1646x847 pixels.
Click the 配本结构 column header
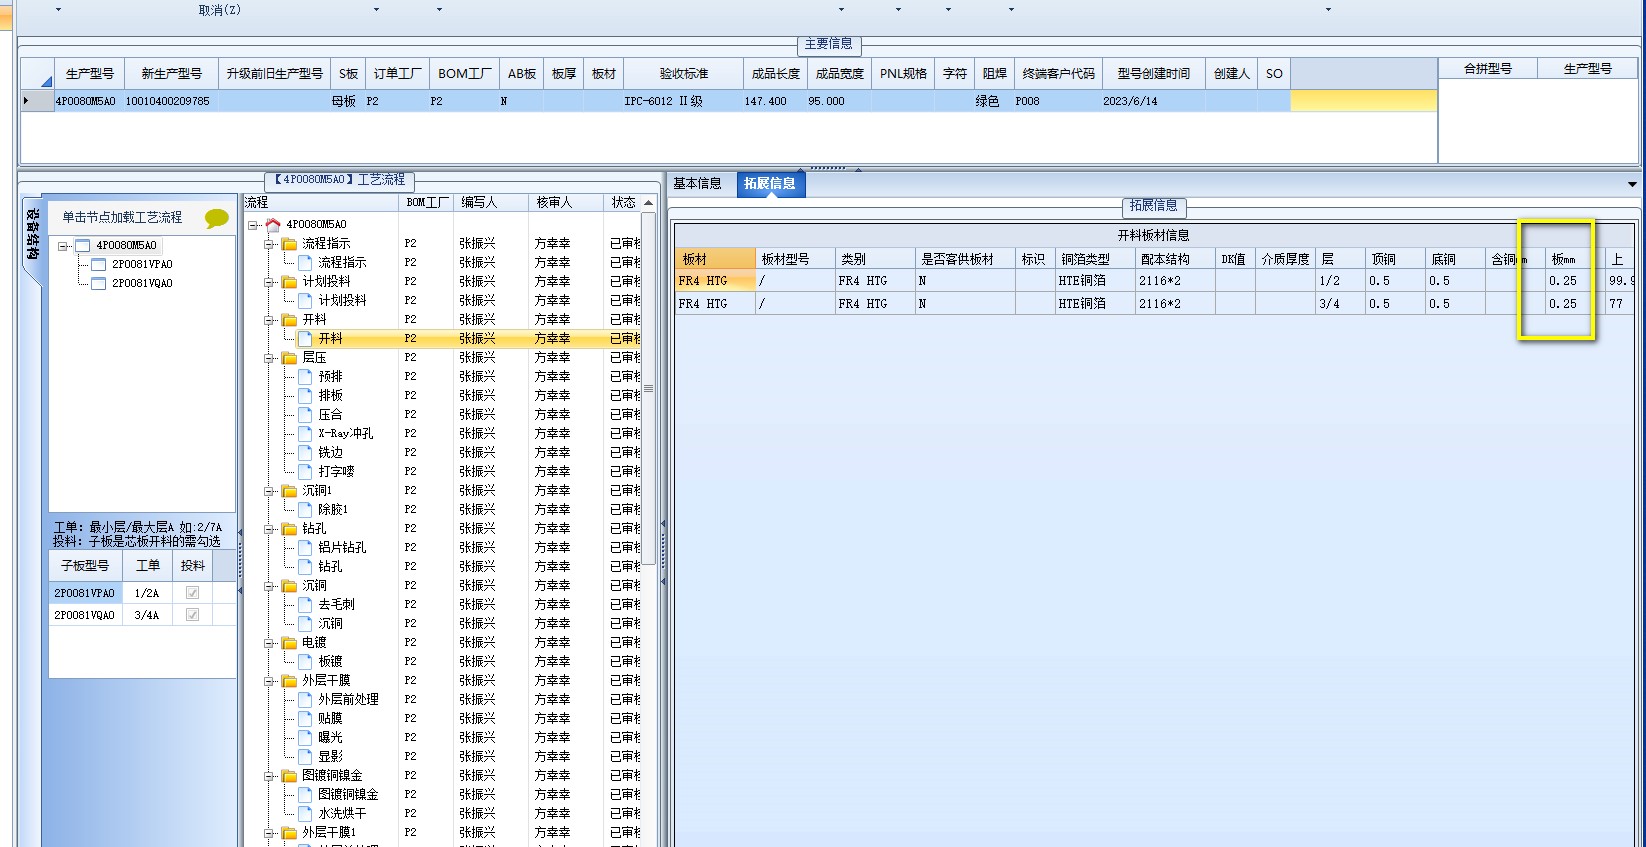pos(1175,259)
